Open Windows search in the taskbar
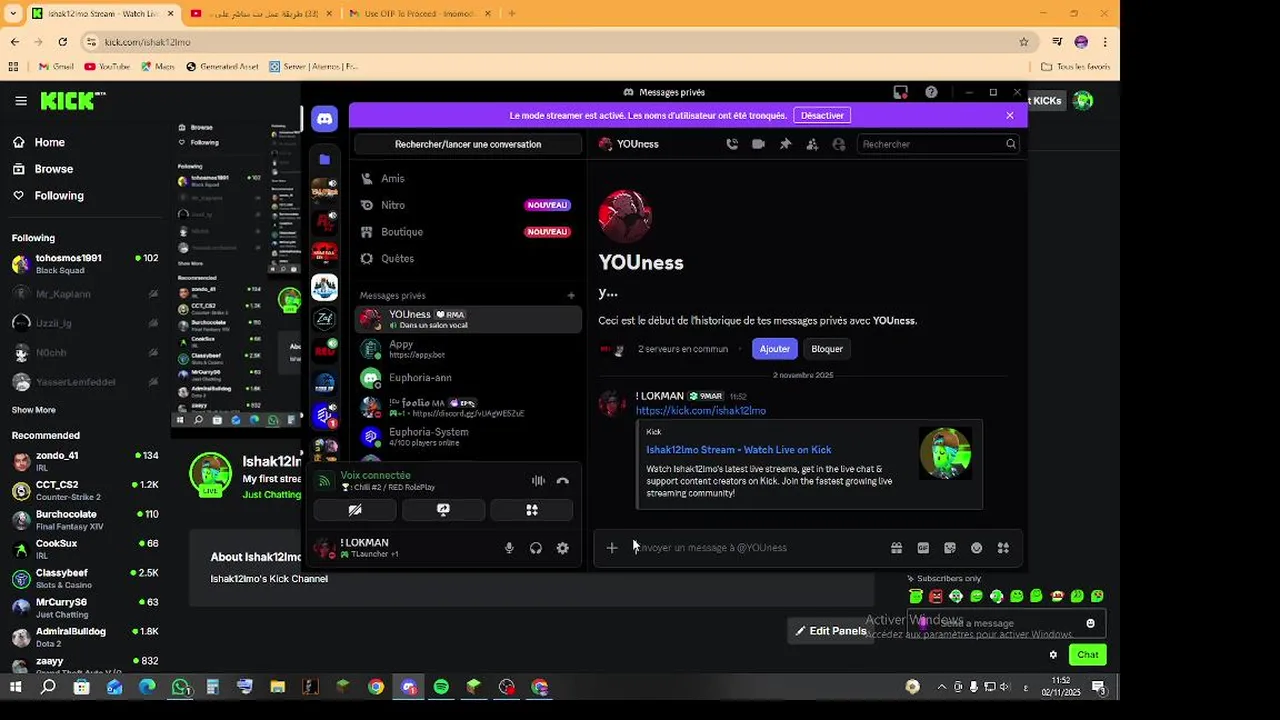 tap(48, 687)
